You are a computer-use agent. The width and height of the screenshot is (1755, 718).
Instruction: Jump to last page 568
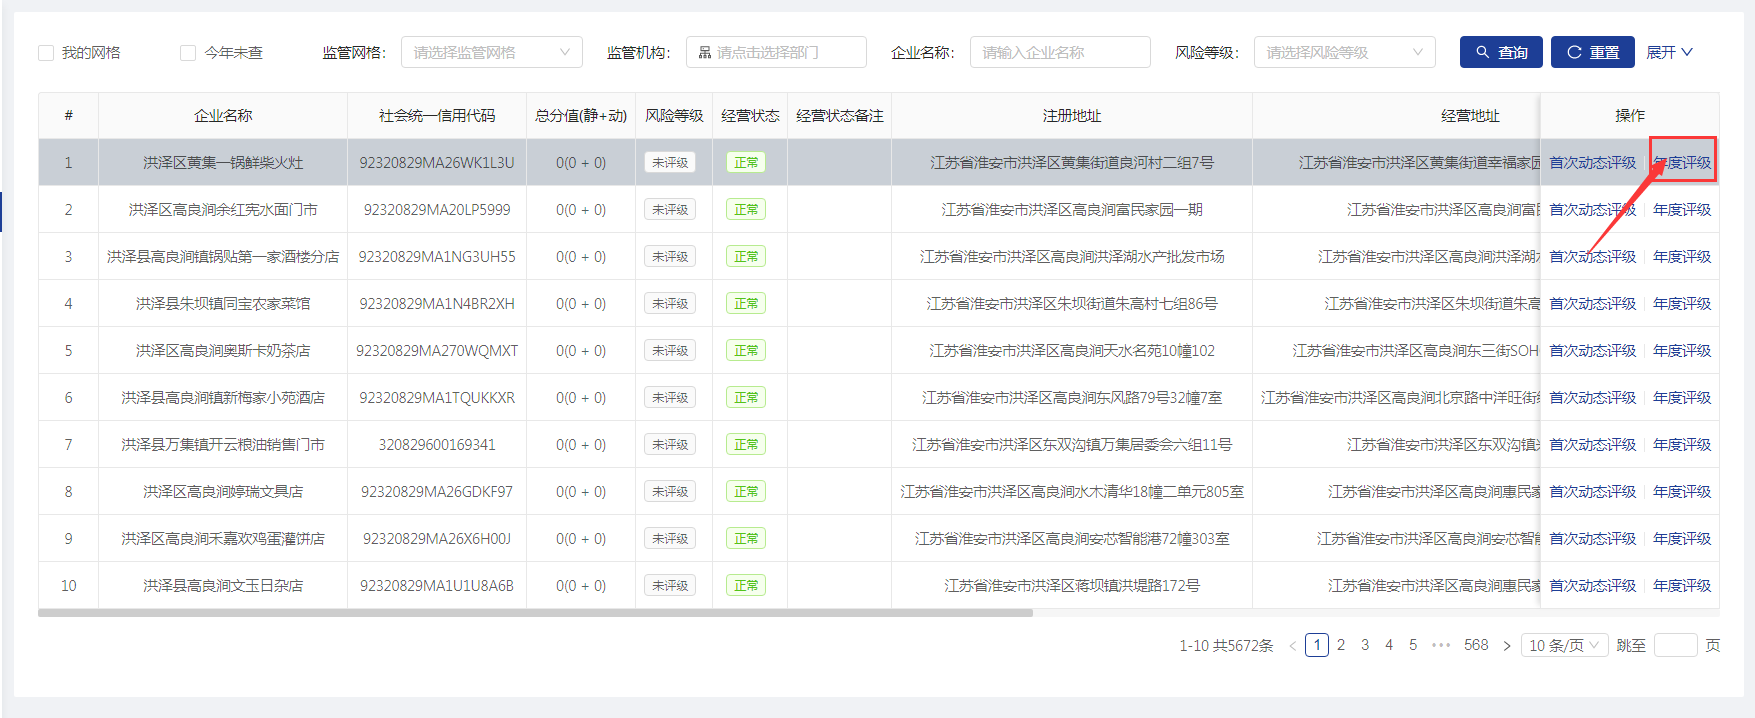1476,645
